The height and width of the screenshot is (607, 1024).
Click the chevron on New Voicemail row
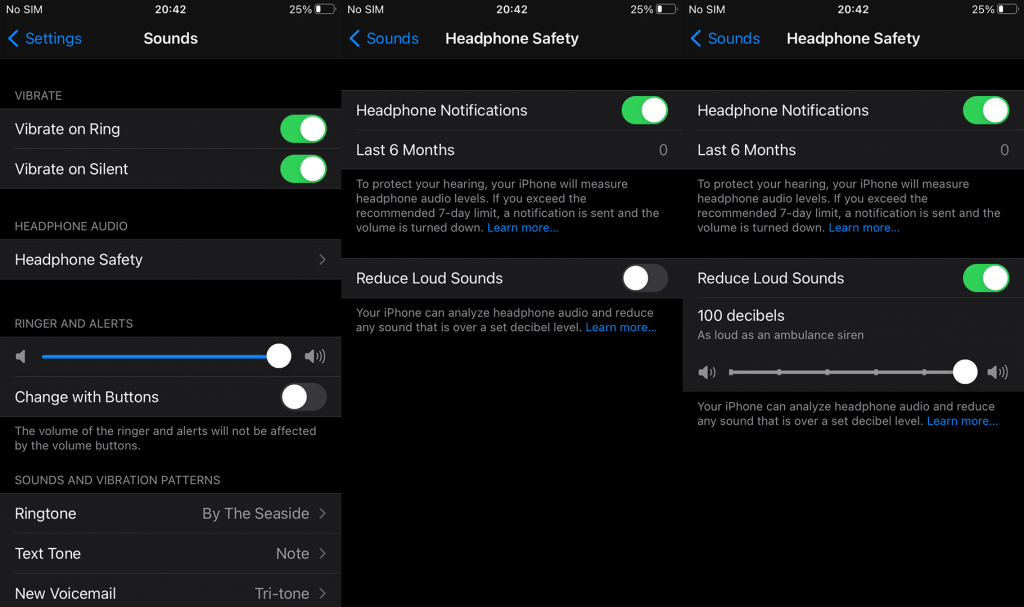(x=322, y=593)
